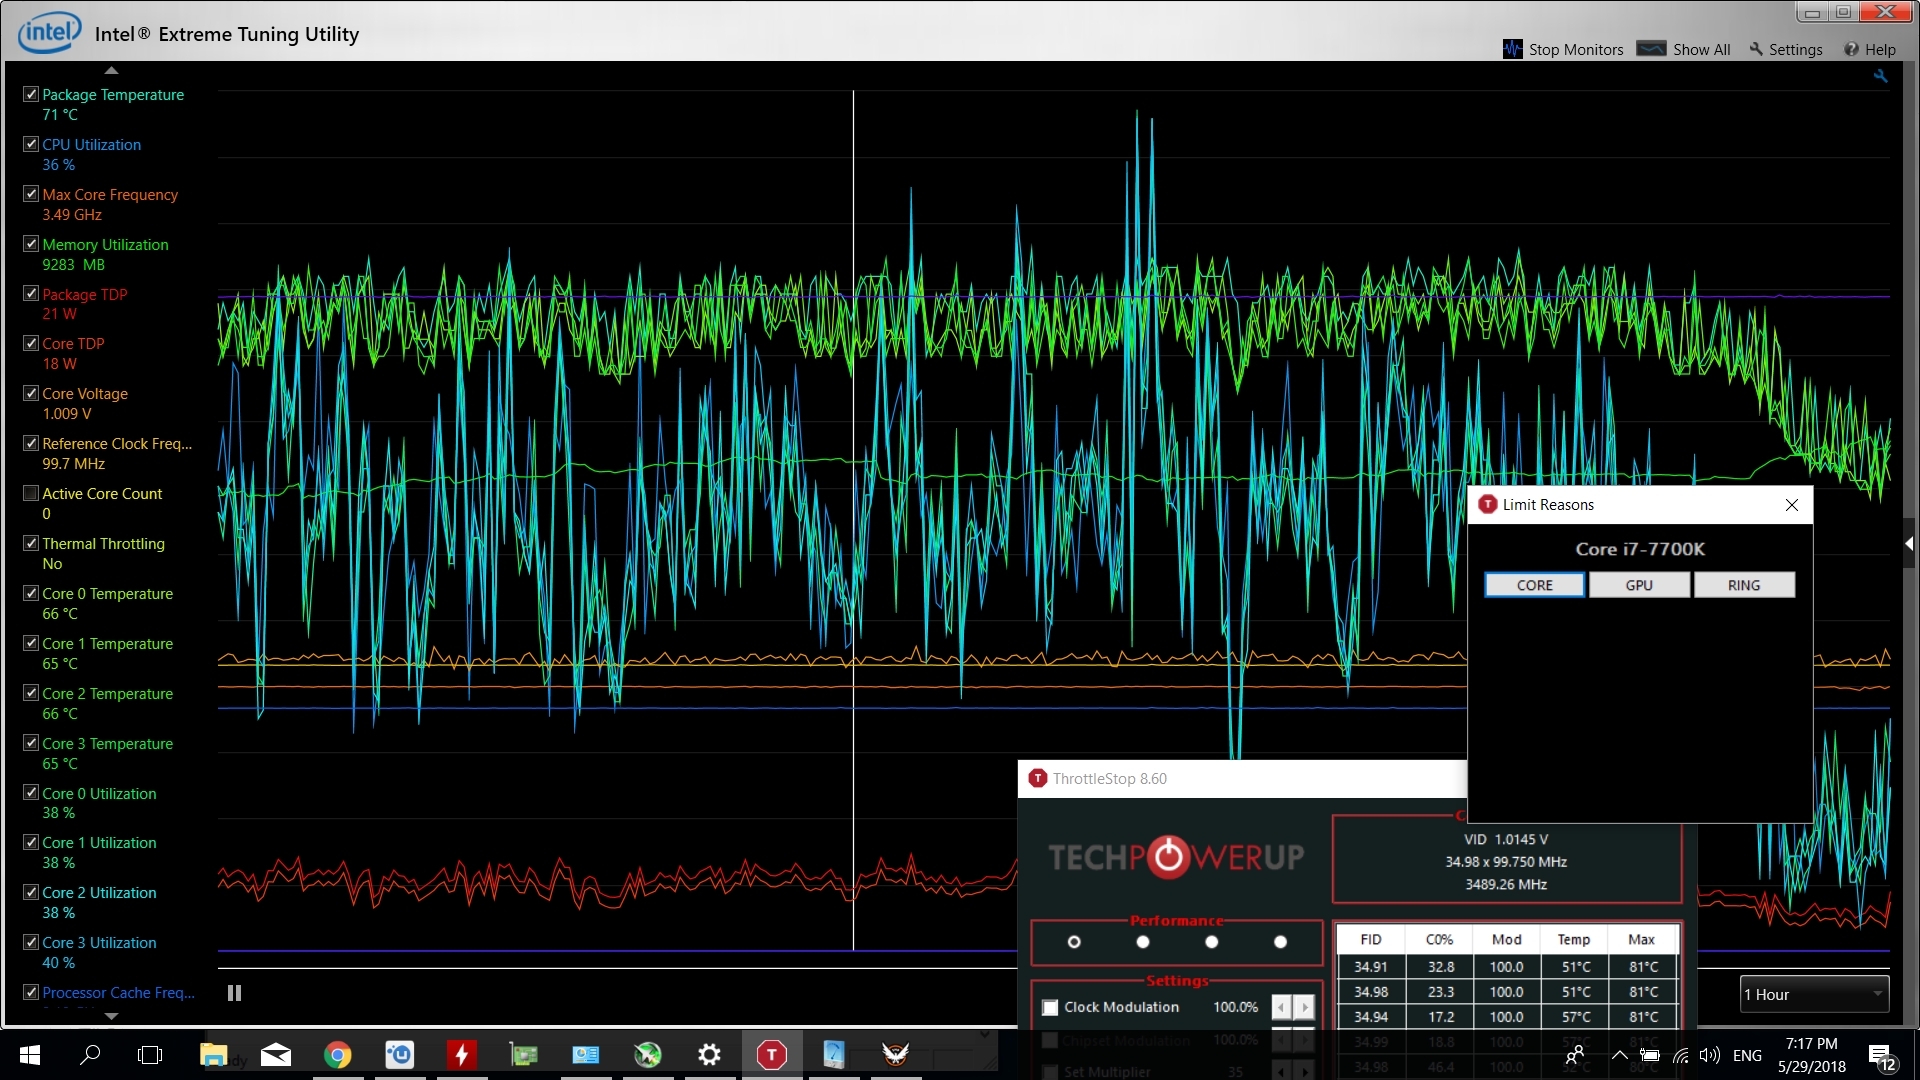This screenshot has width=1920, height=1080.
Task: Open Help via the question mark icon
Action: (x=1851, y=49)
